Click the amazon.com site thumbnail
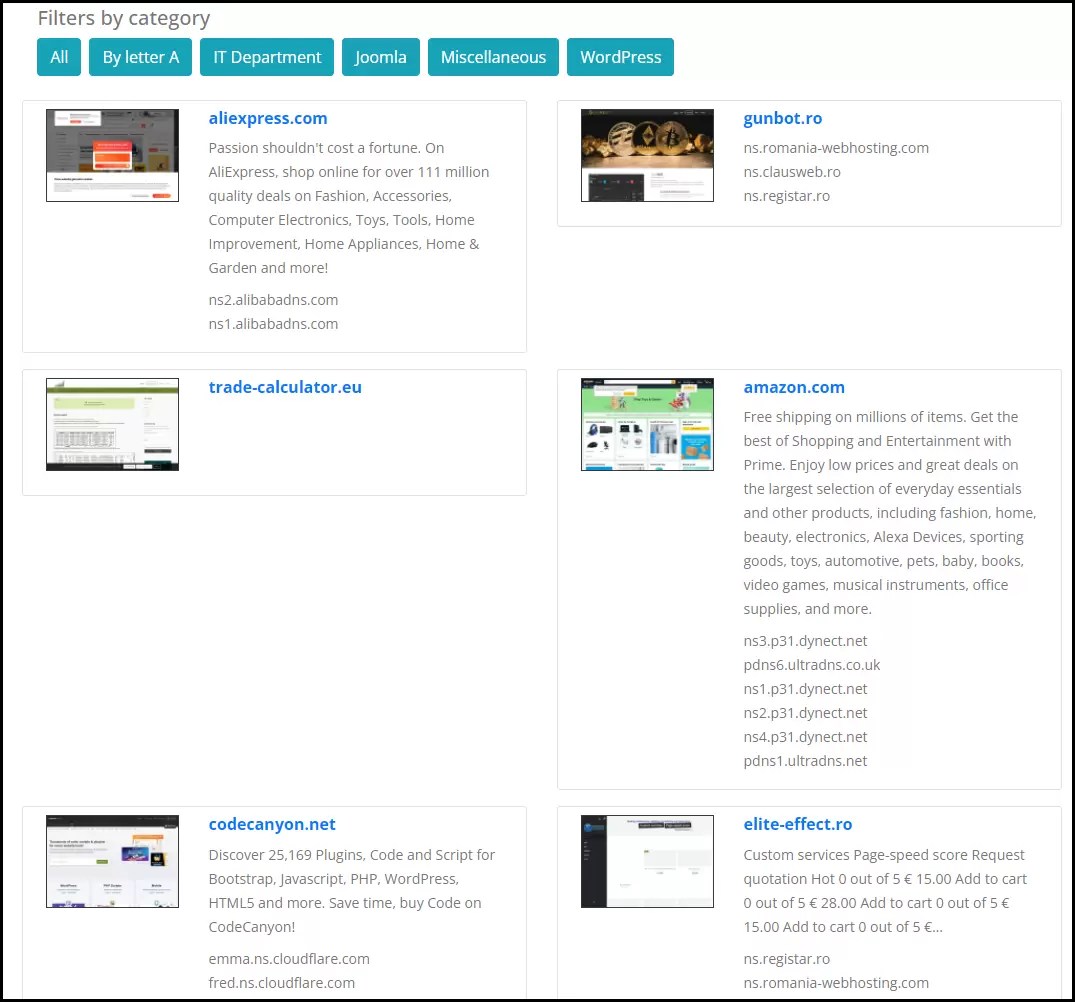 coord(647,424)
